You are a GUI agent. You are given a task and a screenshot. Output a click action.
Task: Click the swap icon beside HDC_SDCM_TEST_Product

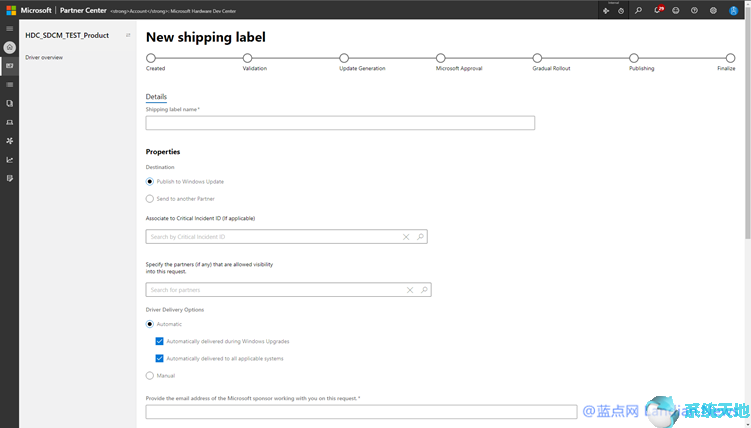(x=128, y=35)
